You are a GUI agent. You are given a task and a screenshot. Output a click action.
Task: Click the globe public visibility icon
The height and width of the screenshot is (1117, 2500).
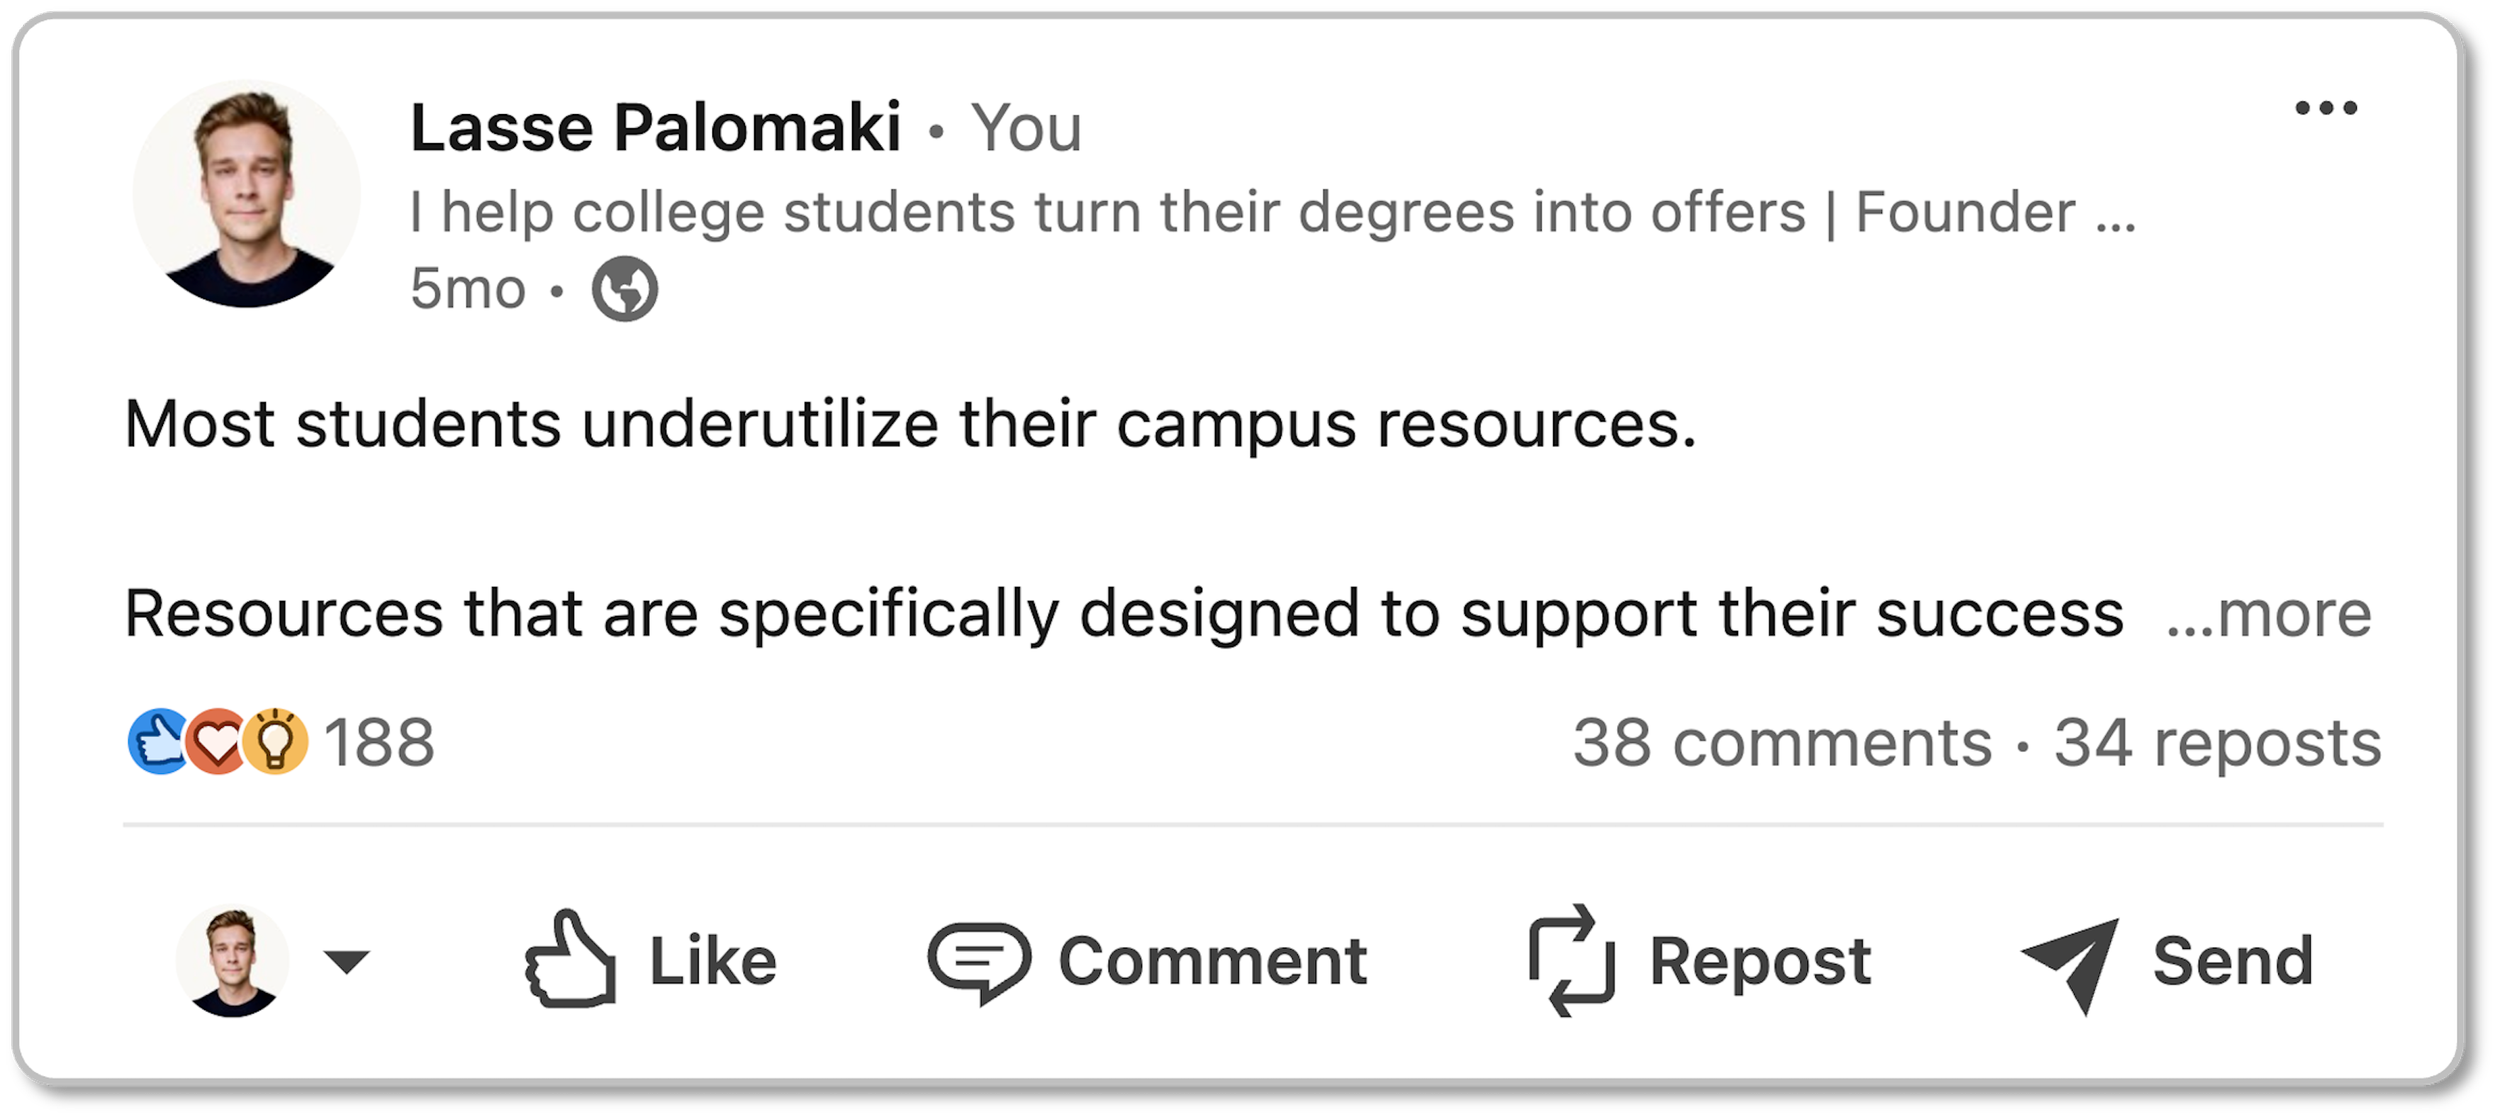click(625, 289)
